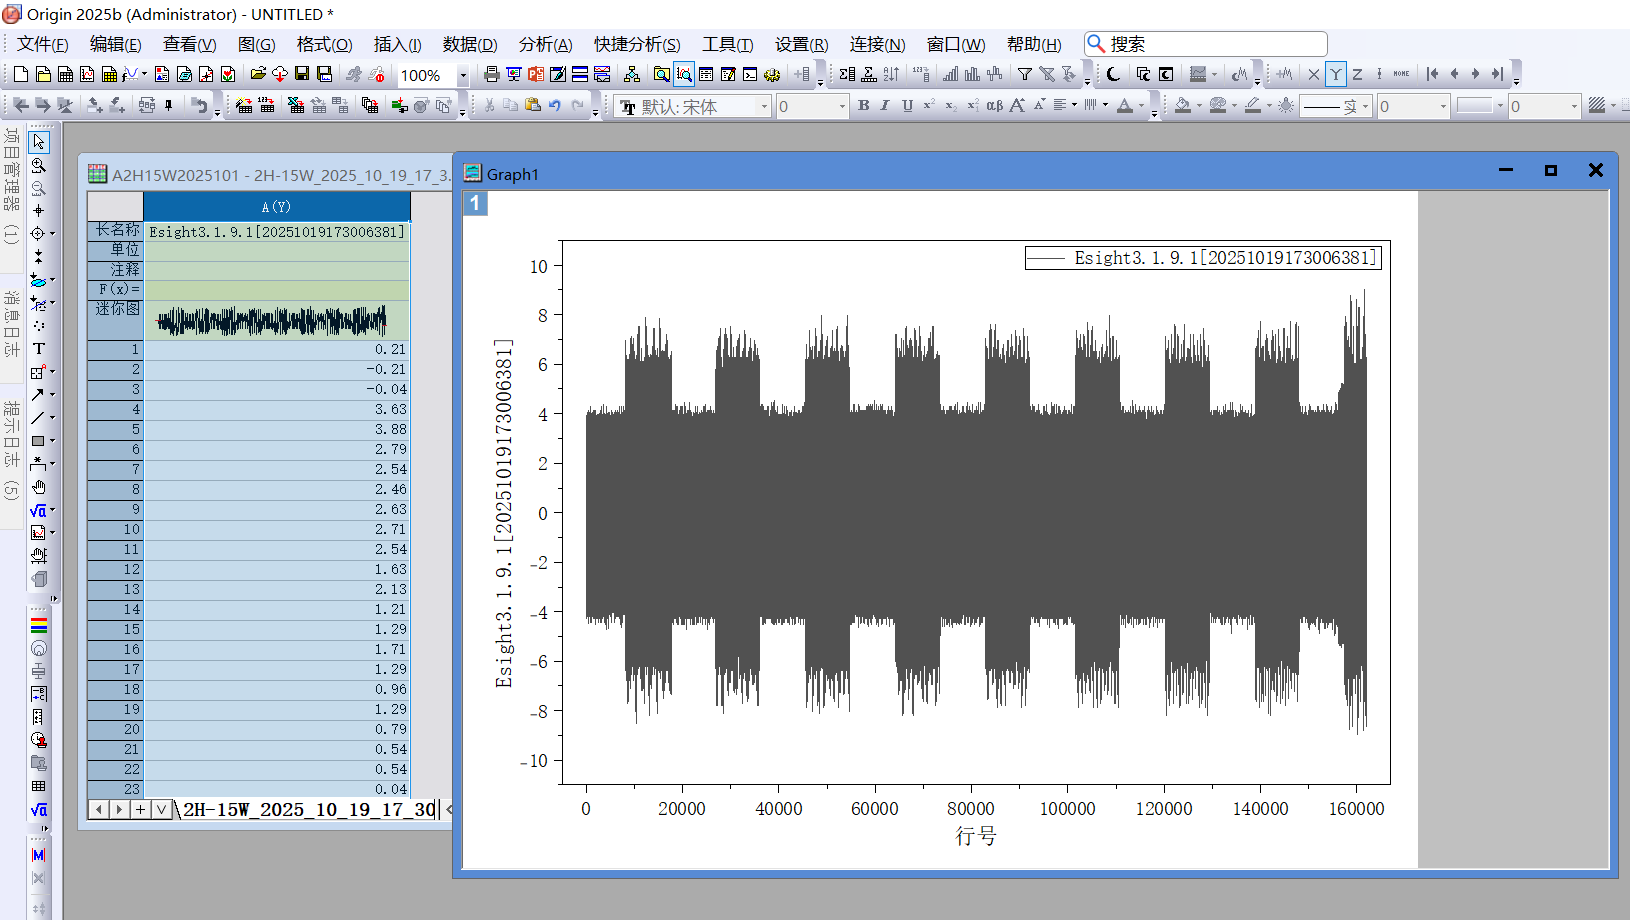Click the Save Project floppy icon

click(x=302, y=75)
